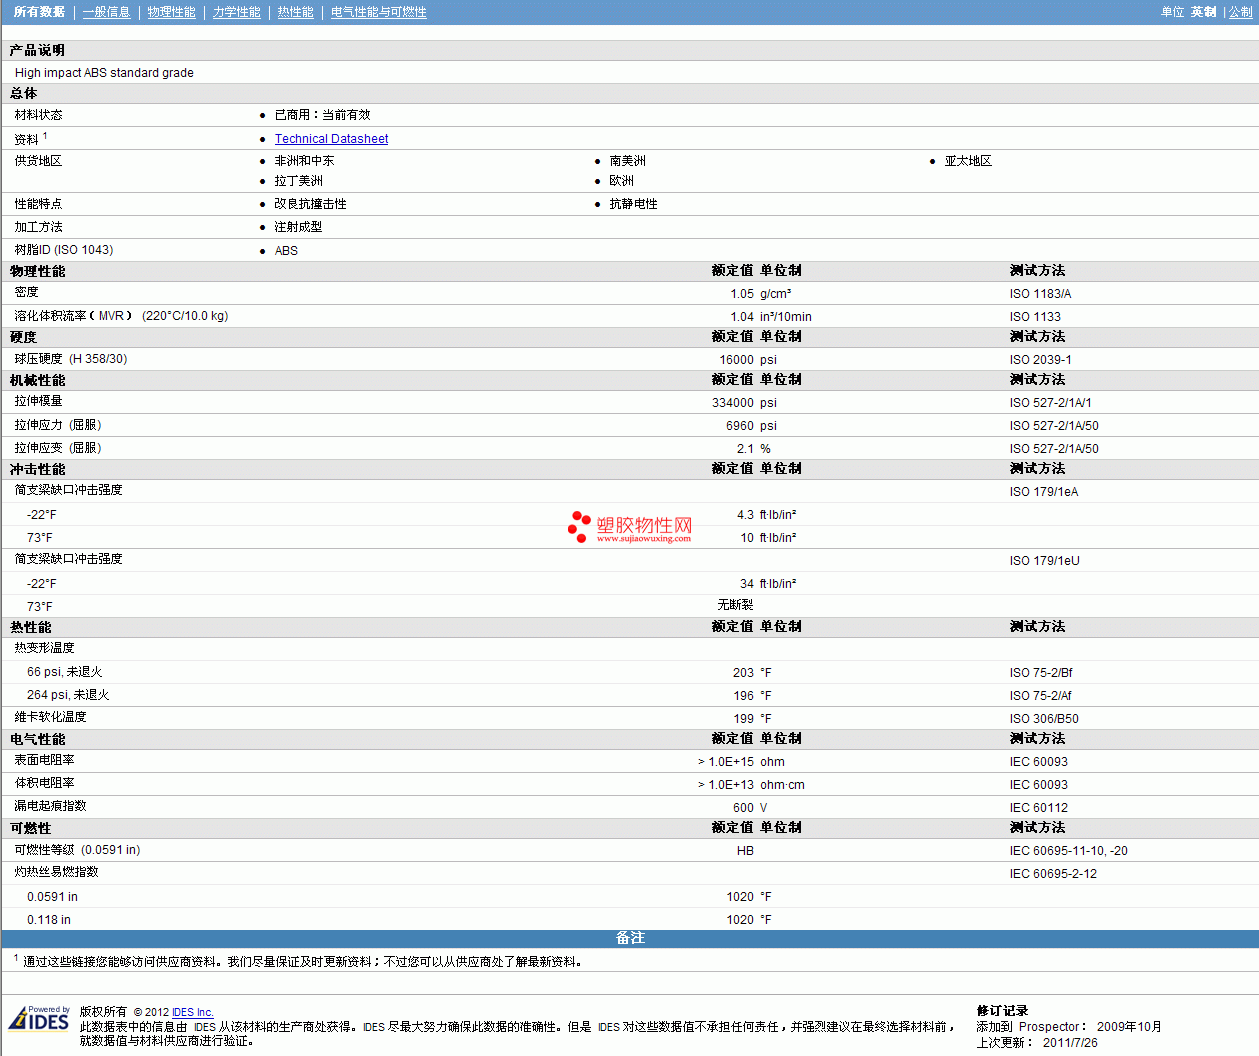Click the 拉伸模量 value 334000

click(x=732, y=403)
